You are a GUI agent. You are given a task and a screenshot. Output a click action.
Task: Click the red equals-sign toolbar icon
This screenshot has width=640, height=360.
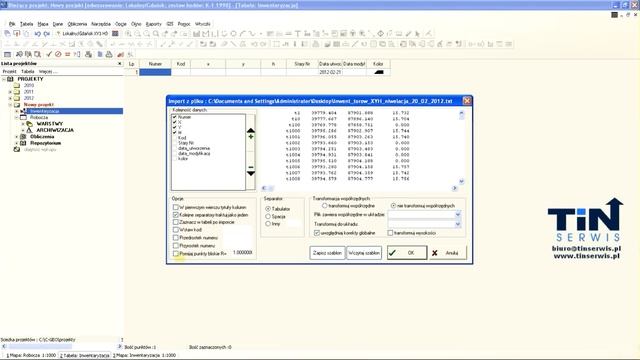(67, 54)
